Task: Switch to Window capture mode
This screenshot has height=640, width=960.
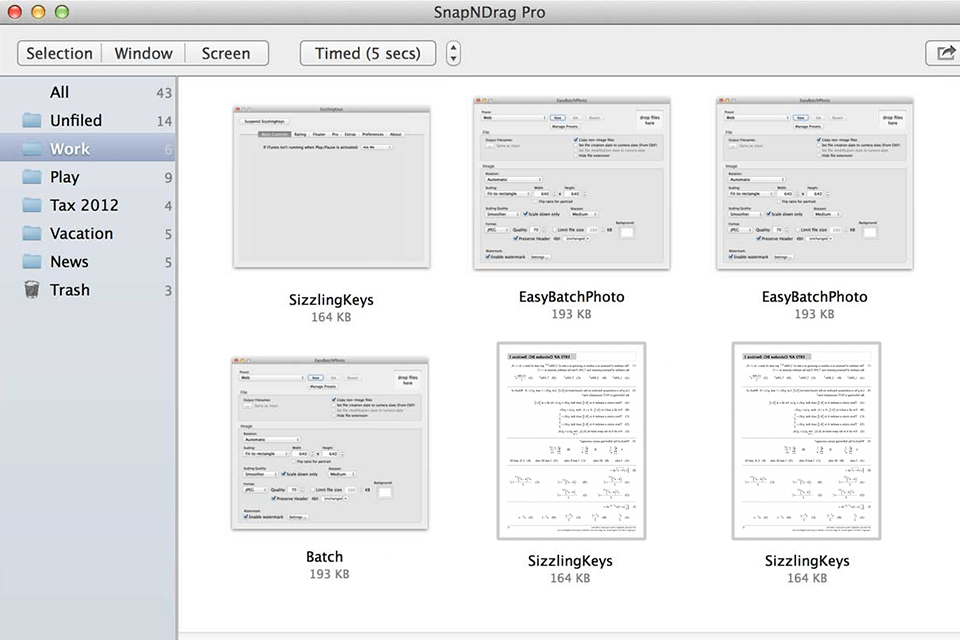Action: pyautogui.click(x=143, y=53)
